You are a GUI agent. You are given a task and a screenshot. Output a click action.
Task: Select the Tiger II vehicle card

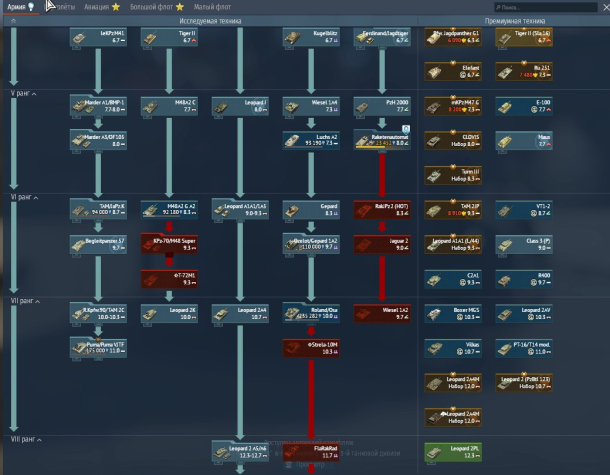click(168, 39)
